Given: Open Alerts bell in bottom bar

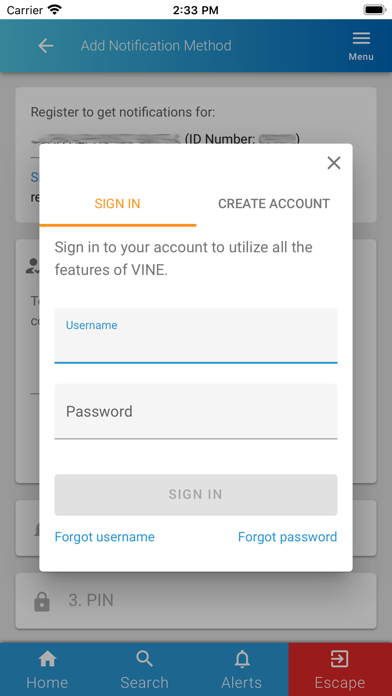Looking at the screenshot, I should (x=242, y=669).
